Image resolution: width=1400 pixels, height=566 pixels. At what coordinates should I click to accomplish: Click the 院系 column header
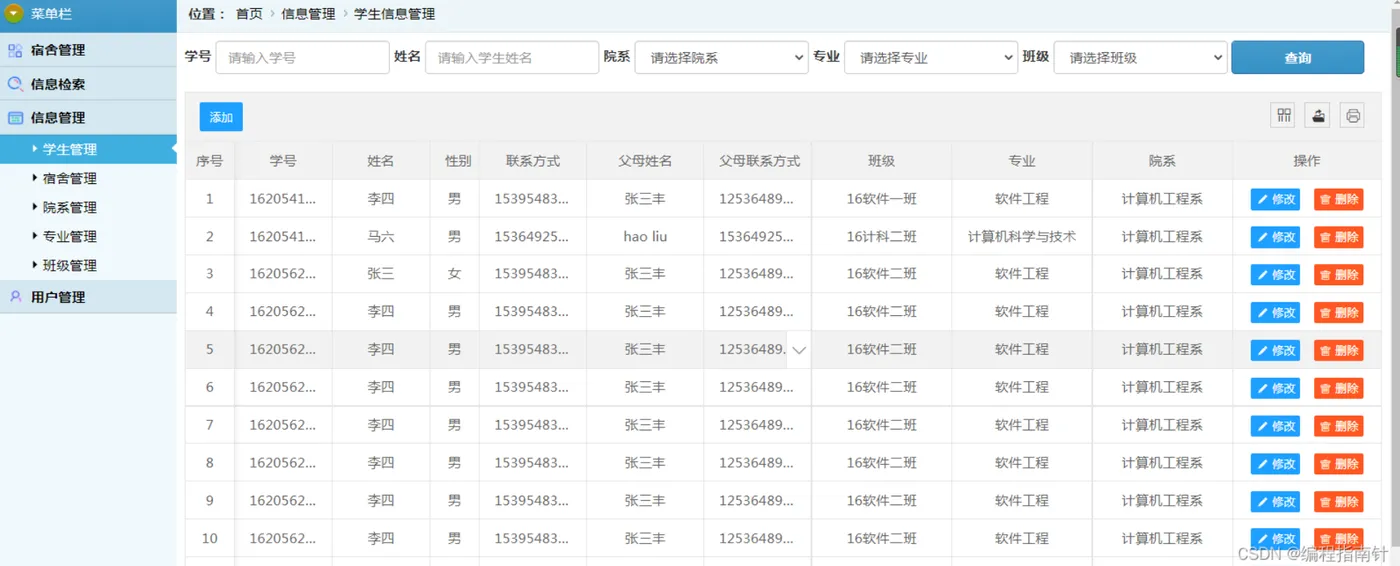pos(1162,161)
